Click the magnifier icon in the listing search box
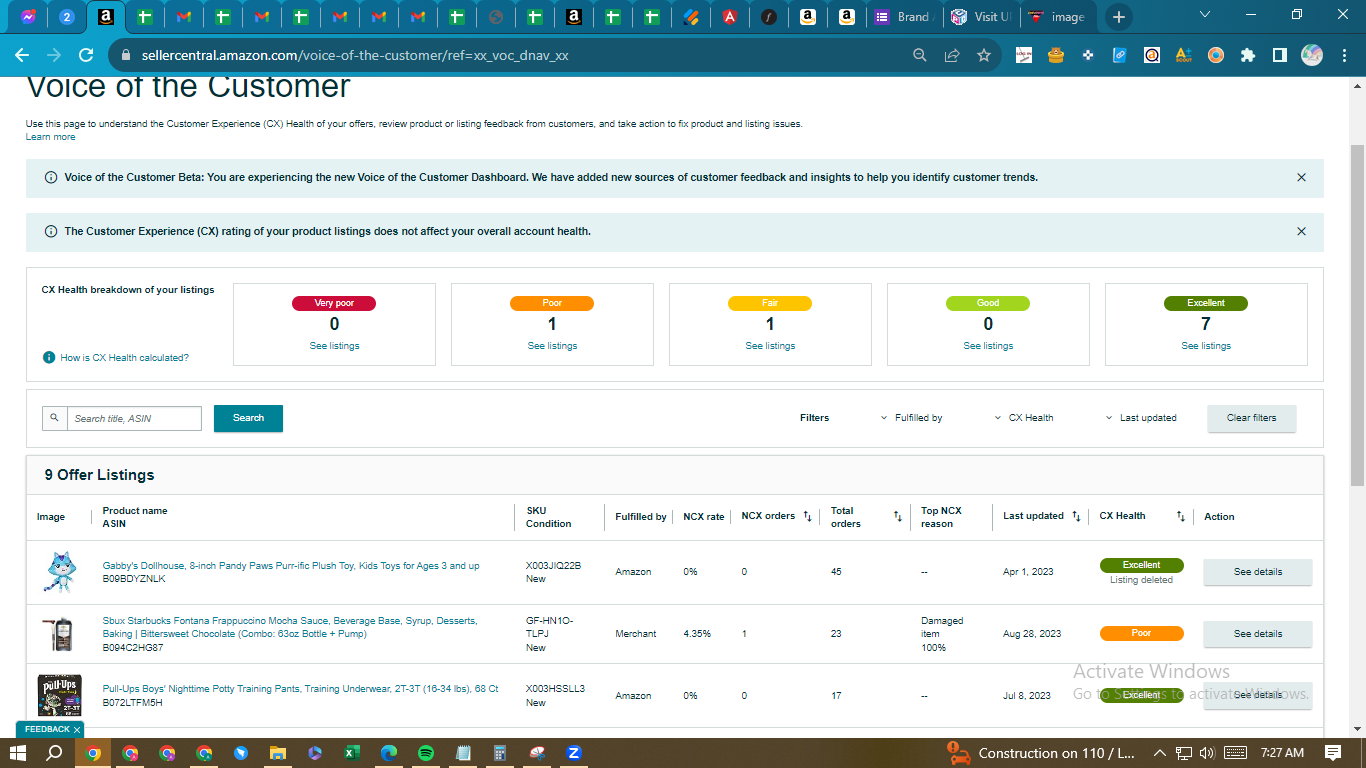 pos(54,418)
